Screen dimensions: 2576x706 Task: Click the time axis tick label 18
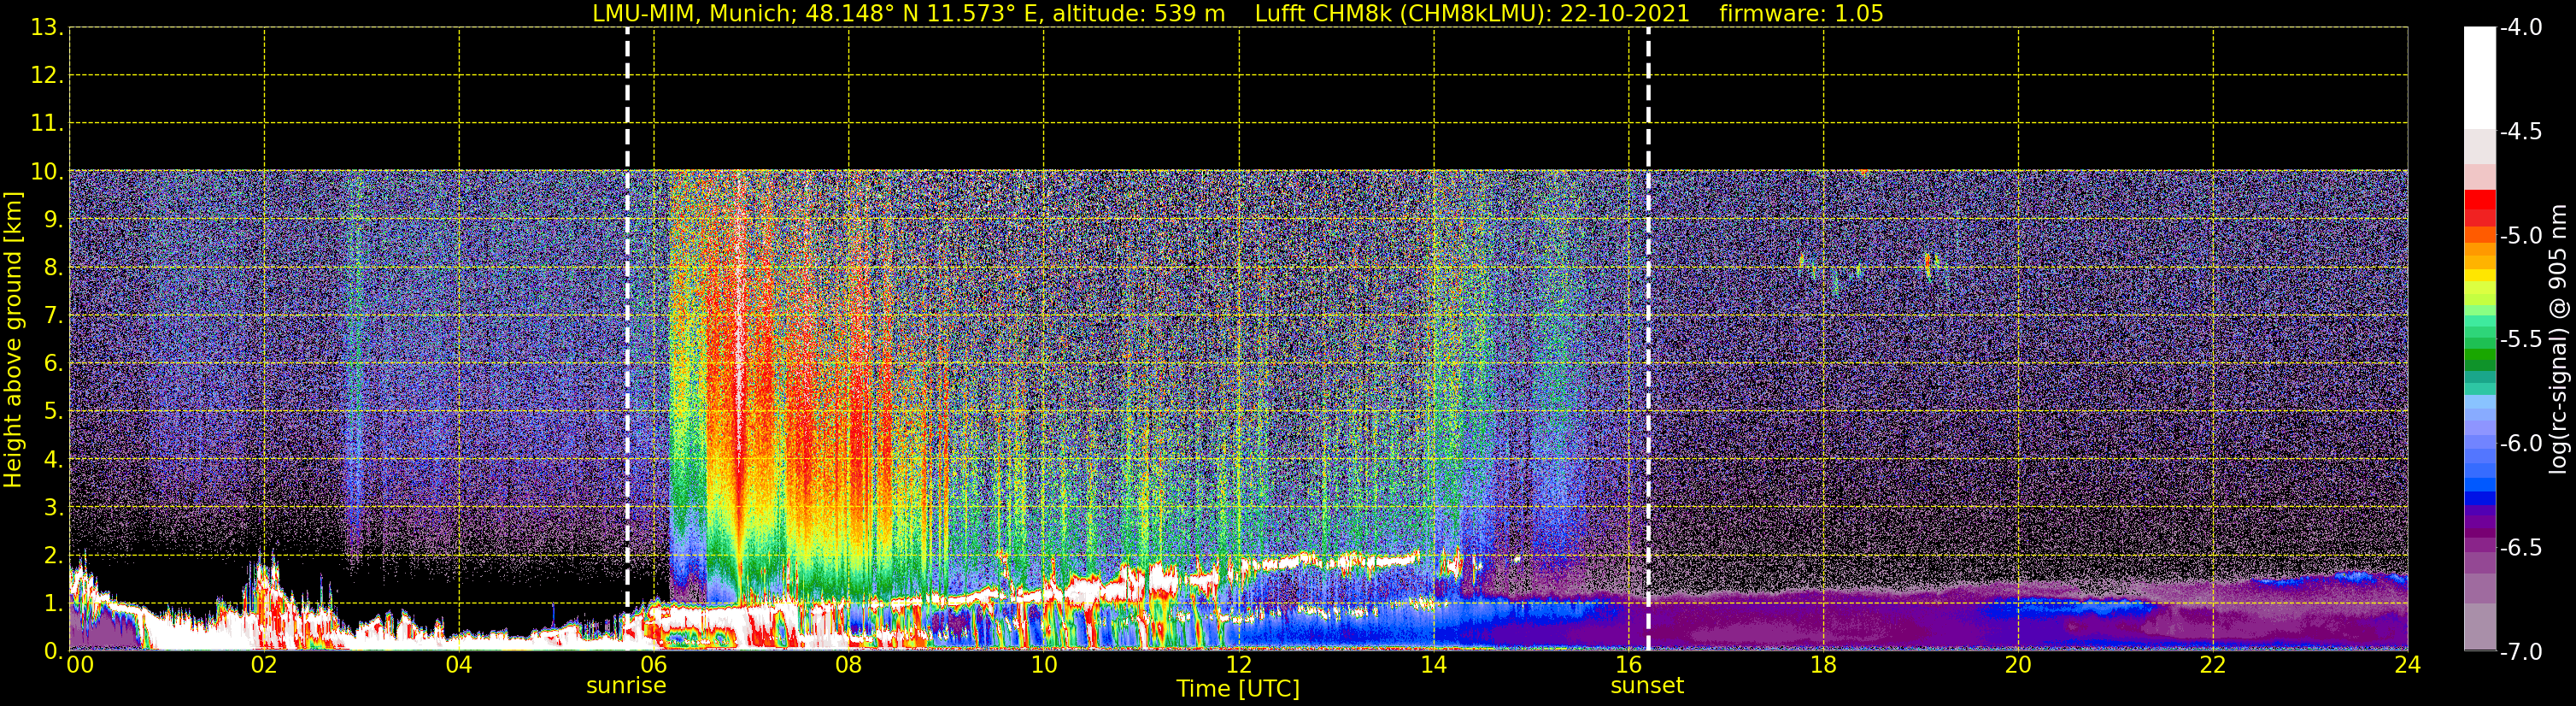1824,665
